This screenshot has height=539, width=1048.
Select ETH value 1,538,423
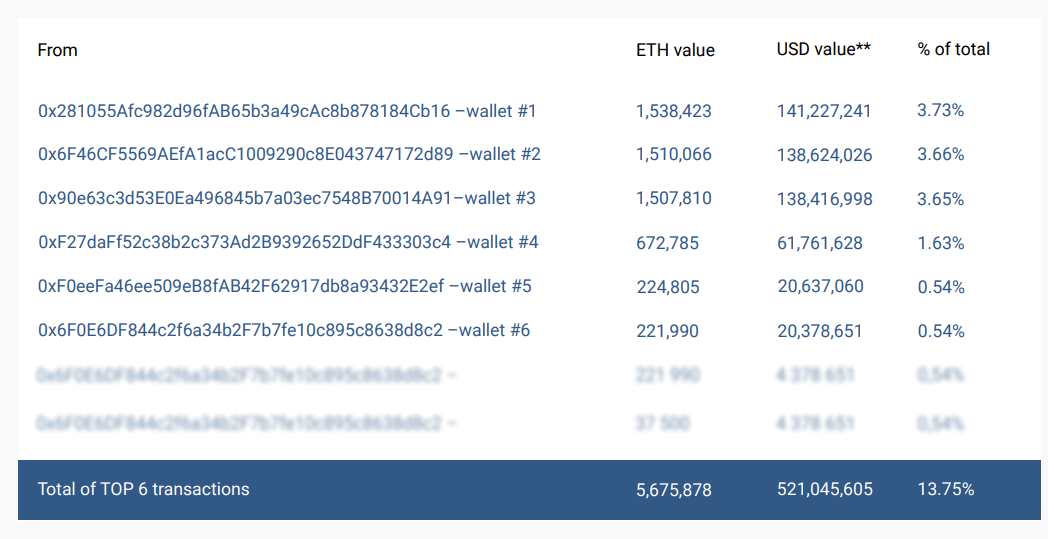point(674,111)
